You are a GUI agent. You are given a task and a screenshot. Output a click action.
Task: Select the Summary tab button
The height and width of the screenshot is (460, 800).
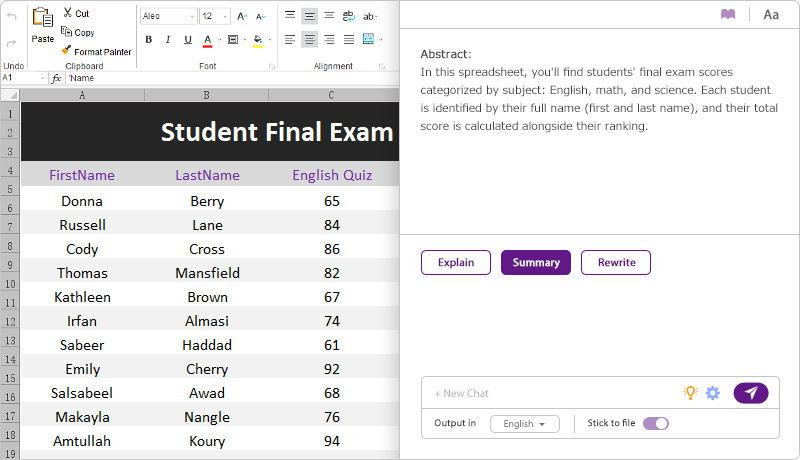click(x=536, y=262)
